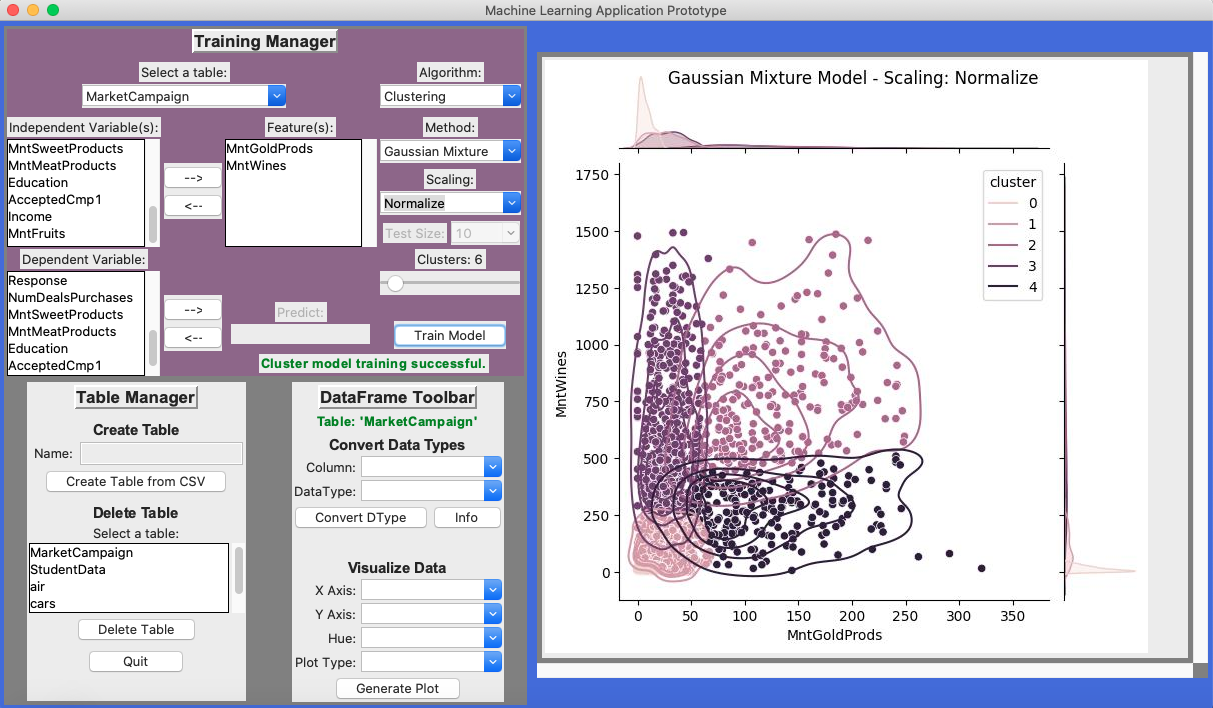Click the Training Manager heading
The height and width of the screenshot is (708, 1213).
coord(265,41)
